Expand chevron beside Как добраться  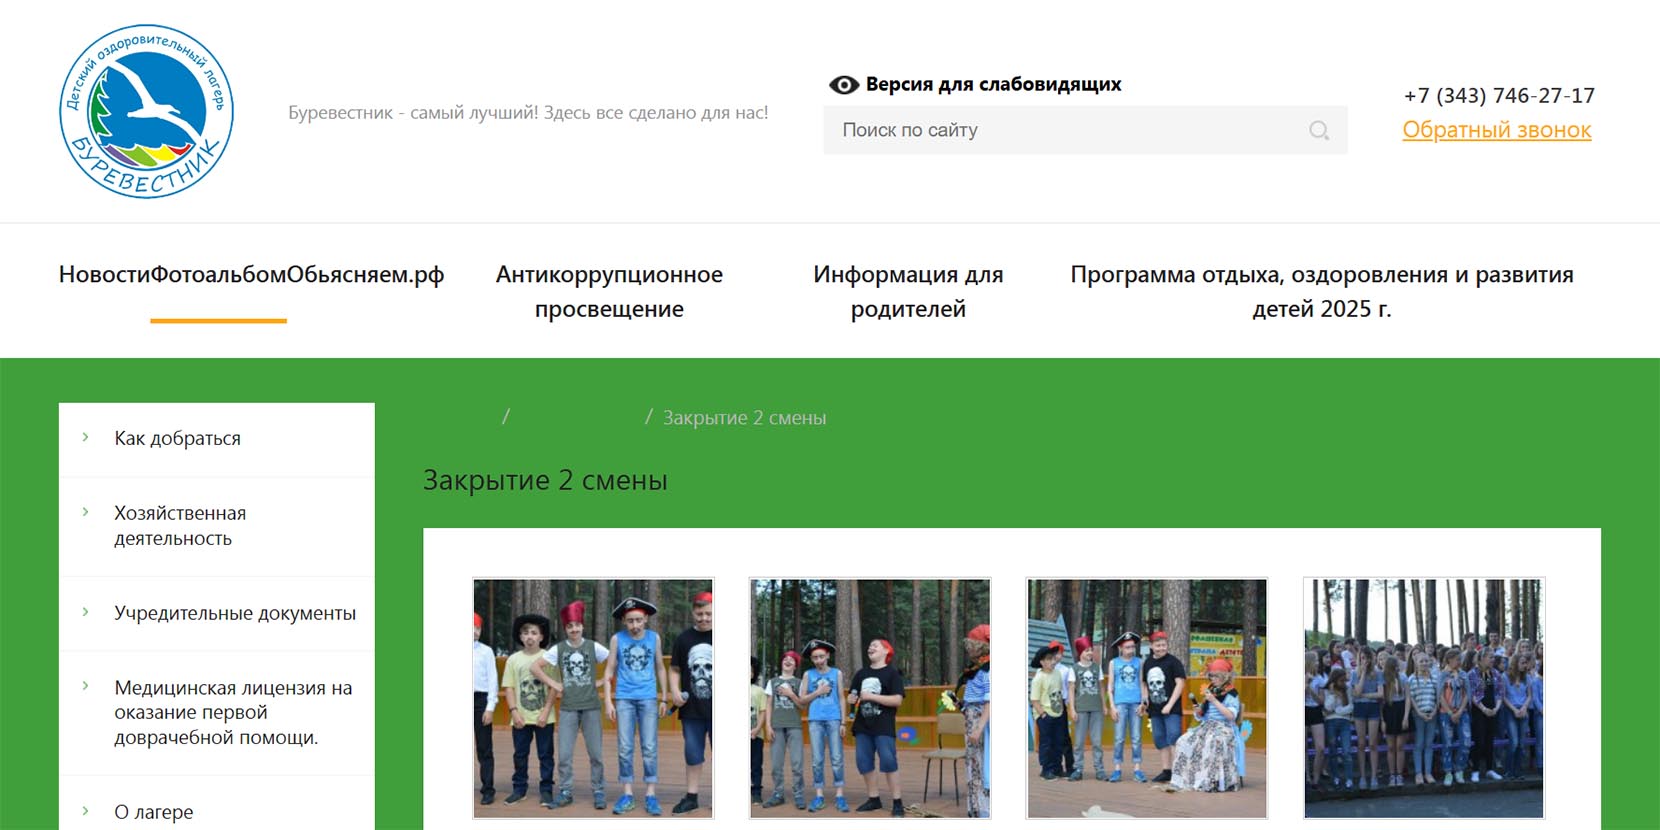tap(86, 438)
